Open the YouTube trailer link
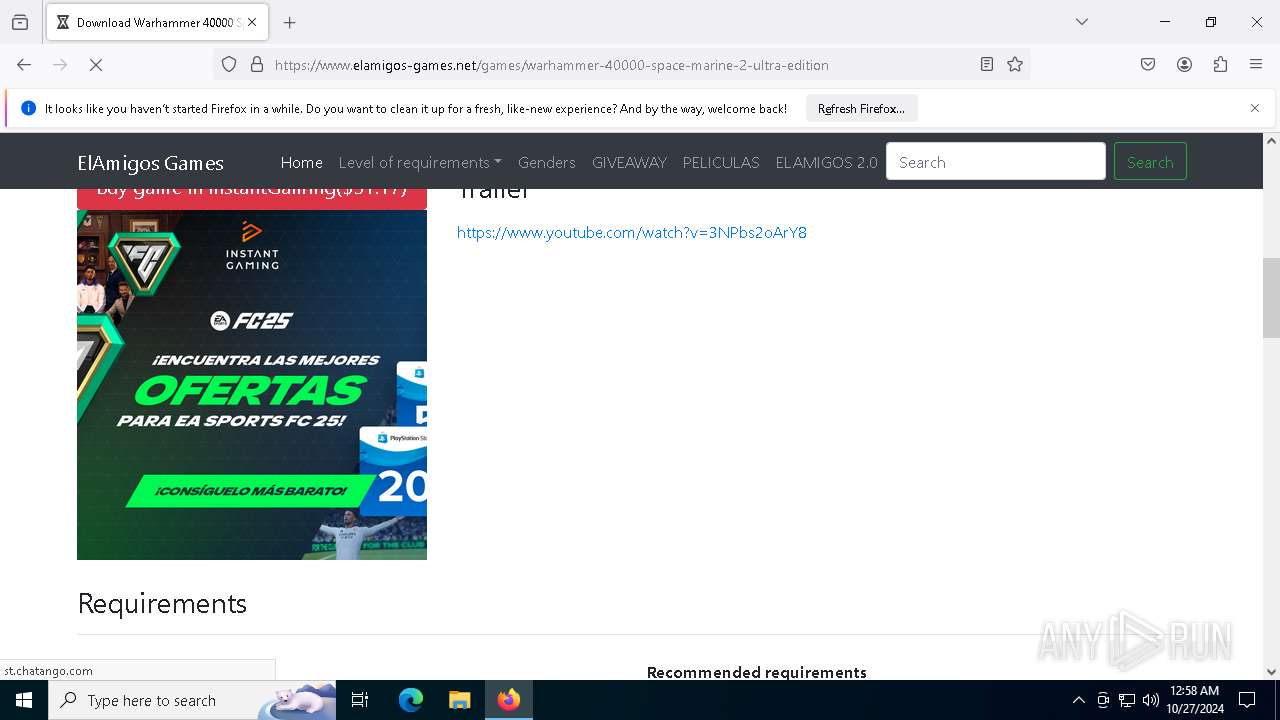 632,232
